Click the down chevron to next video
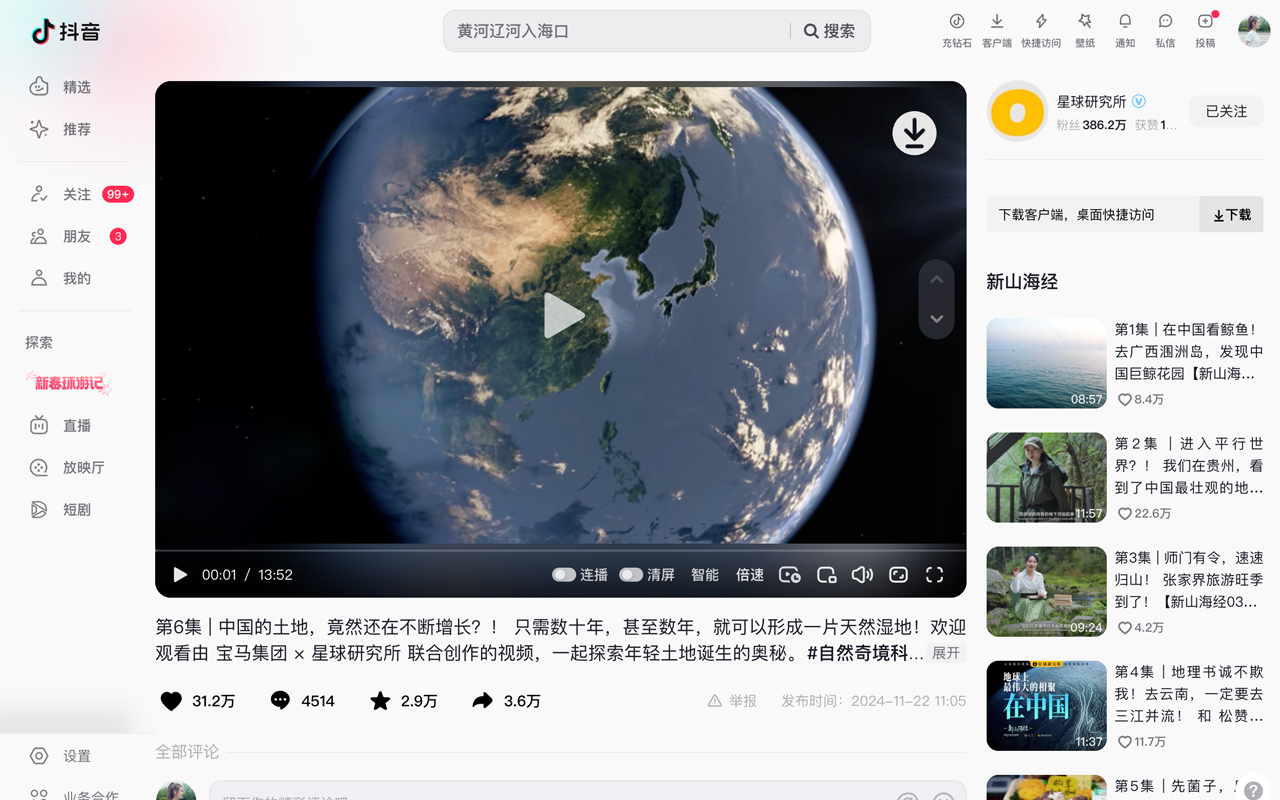Screen dimensions: 1280x800 tap(936, 318)
